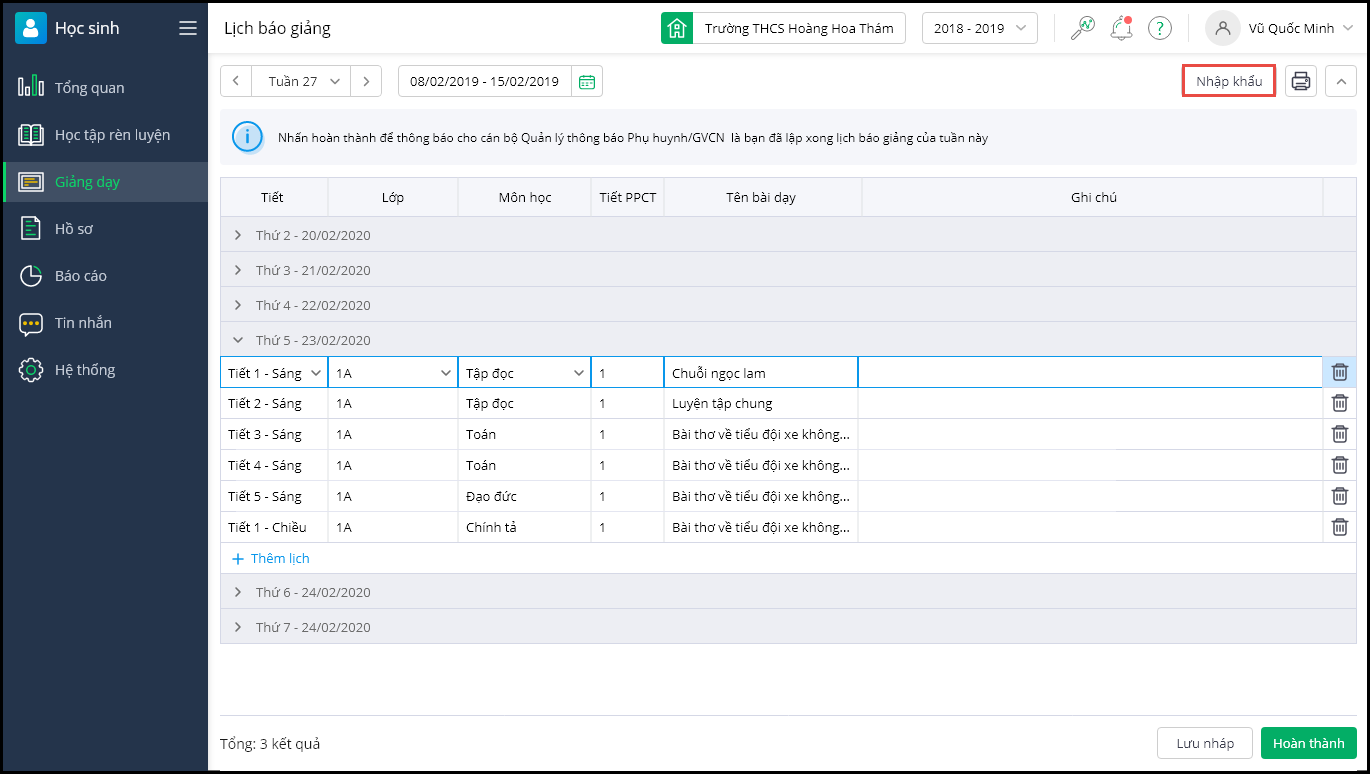Delete the Tiết 2 - Sáng row
This screenshot has height=774, width=1370.
[x=1339, y=403]
